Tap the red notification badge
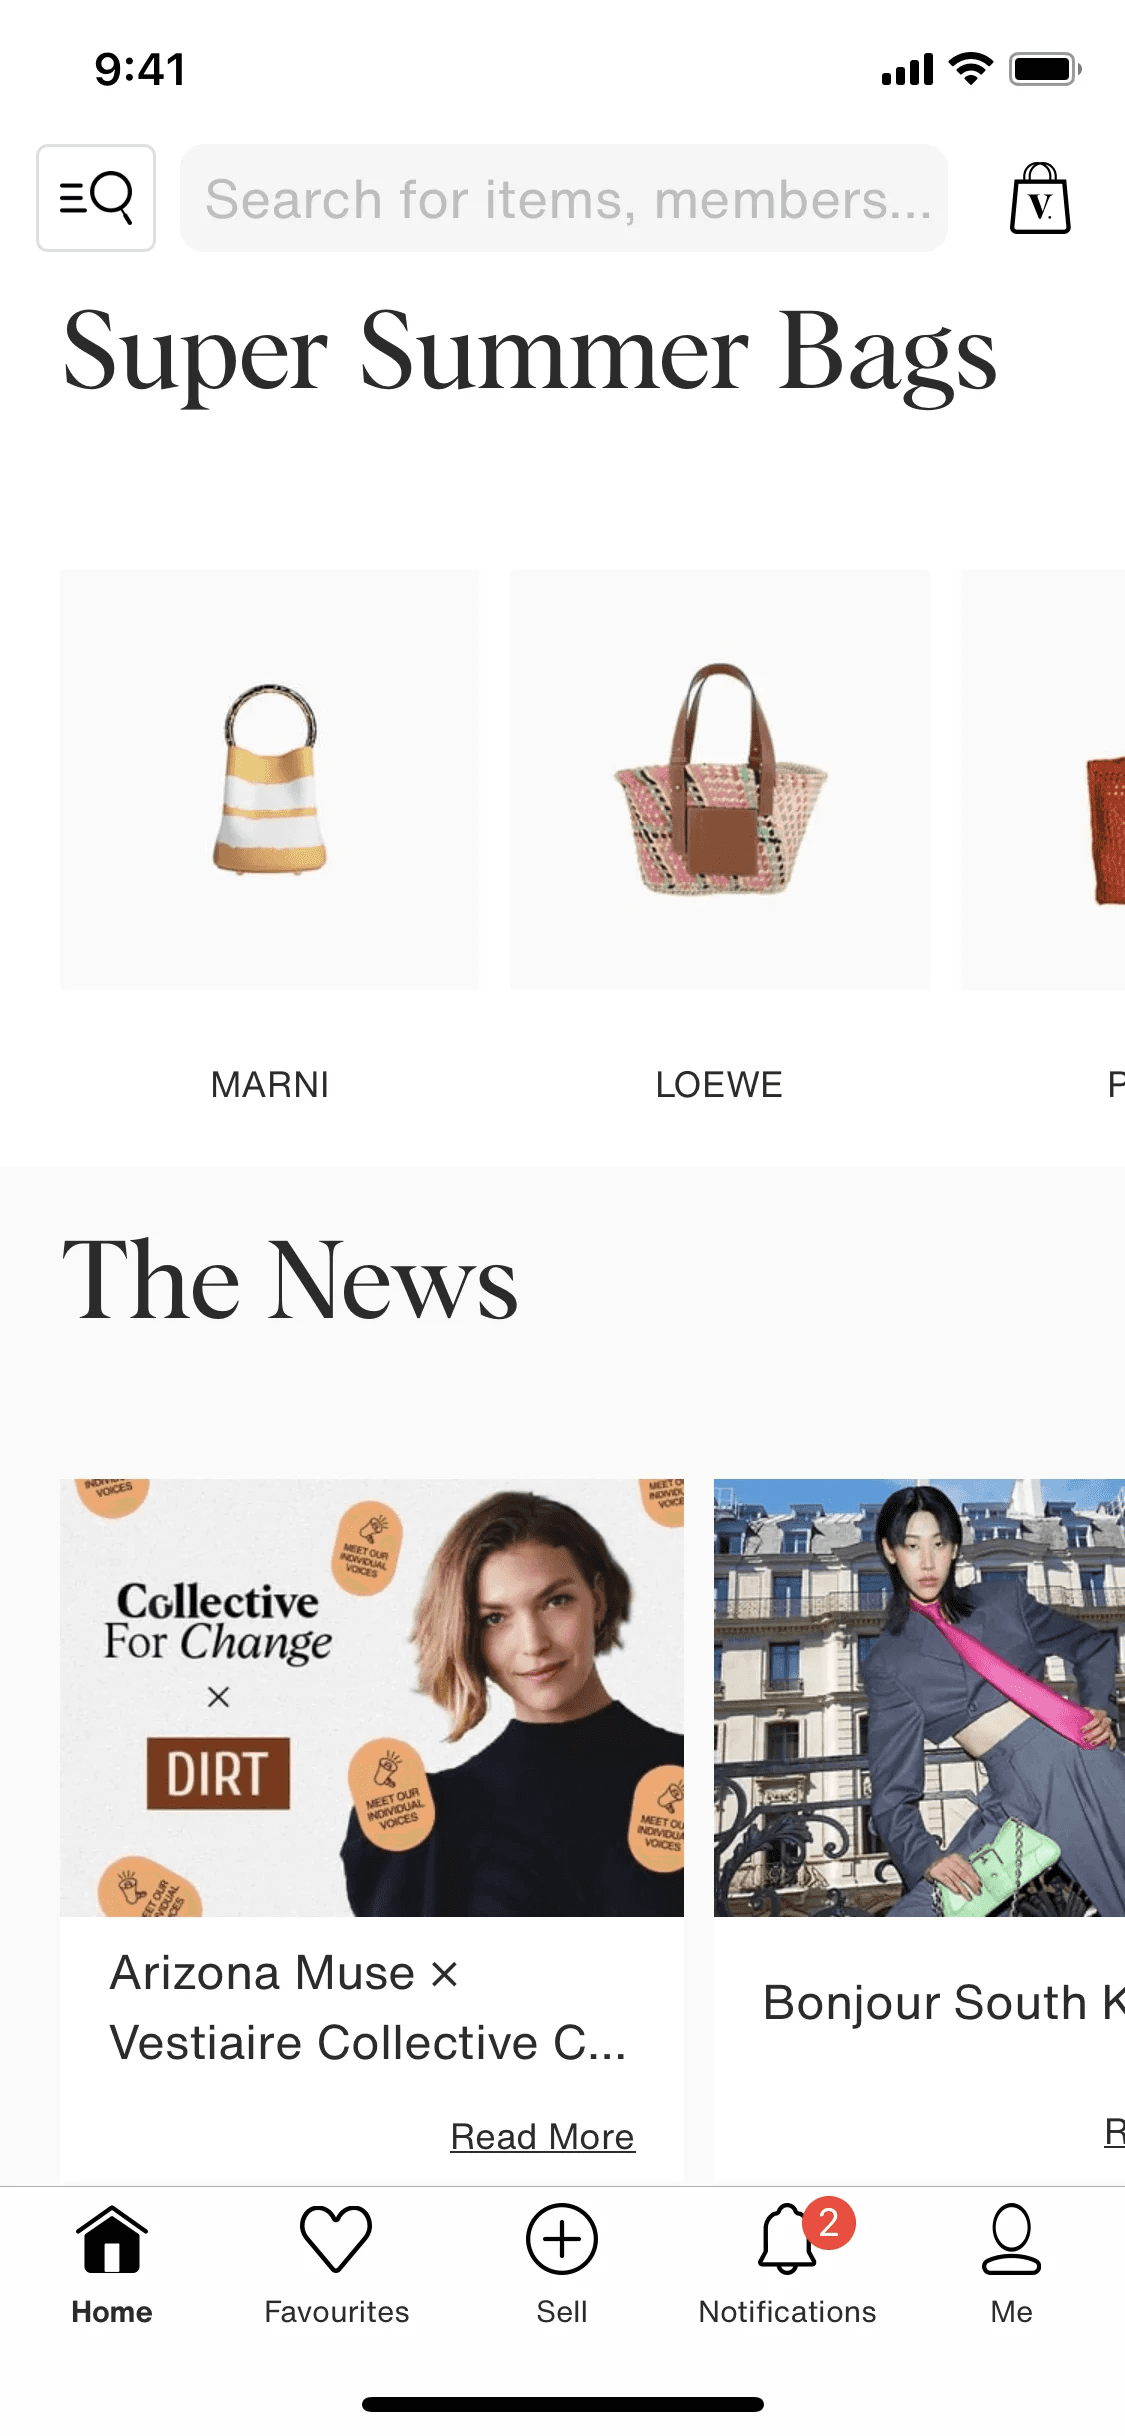This screenshot has width=1125, height=2436. (829, 2223)
